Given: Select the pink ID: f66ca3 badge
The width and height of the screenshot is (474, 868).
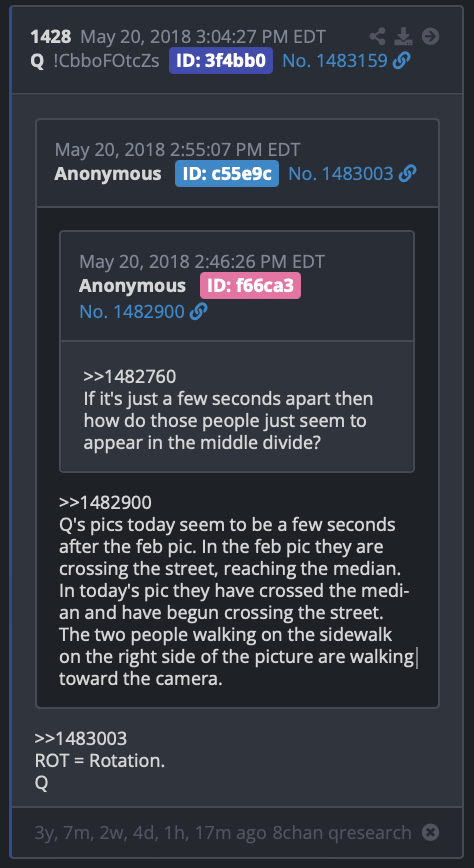Looking at the screenshot, I should click(250, 286).
